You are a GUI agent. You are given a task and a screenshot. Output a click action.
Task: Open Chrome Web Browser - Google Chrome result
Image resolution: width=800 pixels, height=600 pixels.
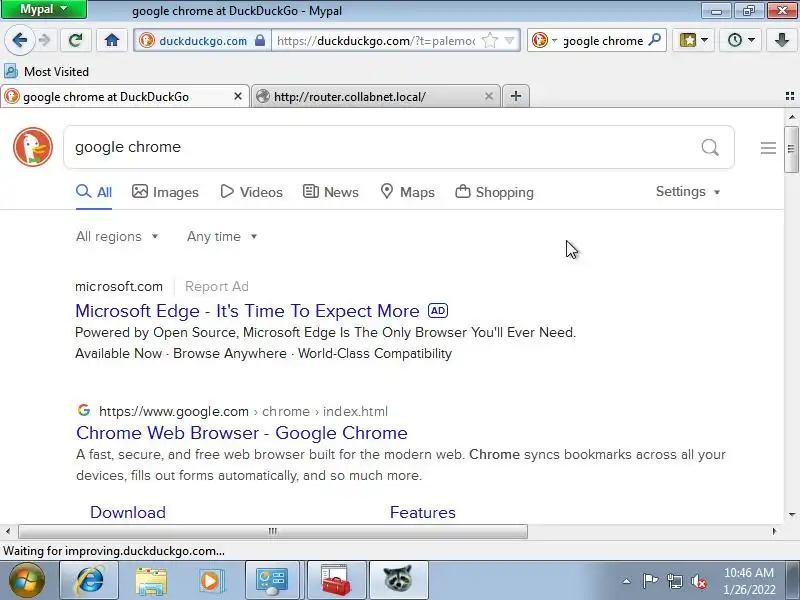[241, 433]
